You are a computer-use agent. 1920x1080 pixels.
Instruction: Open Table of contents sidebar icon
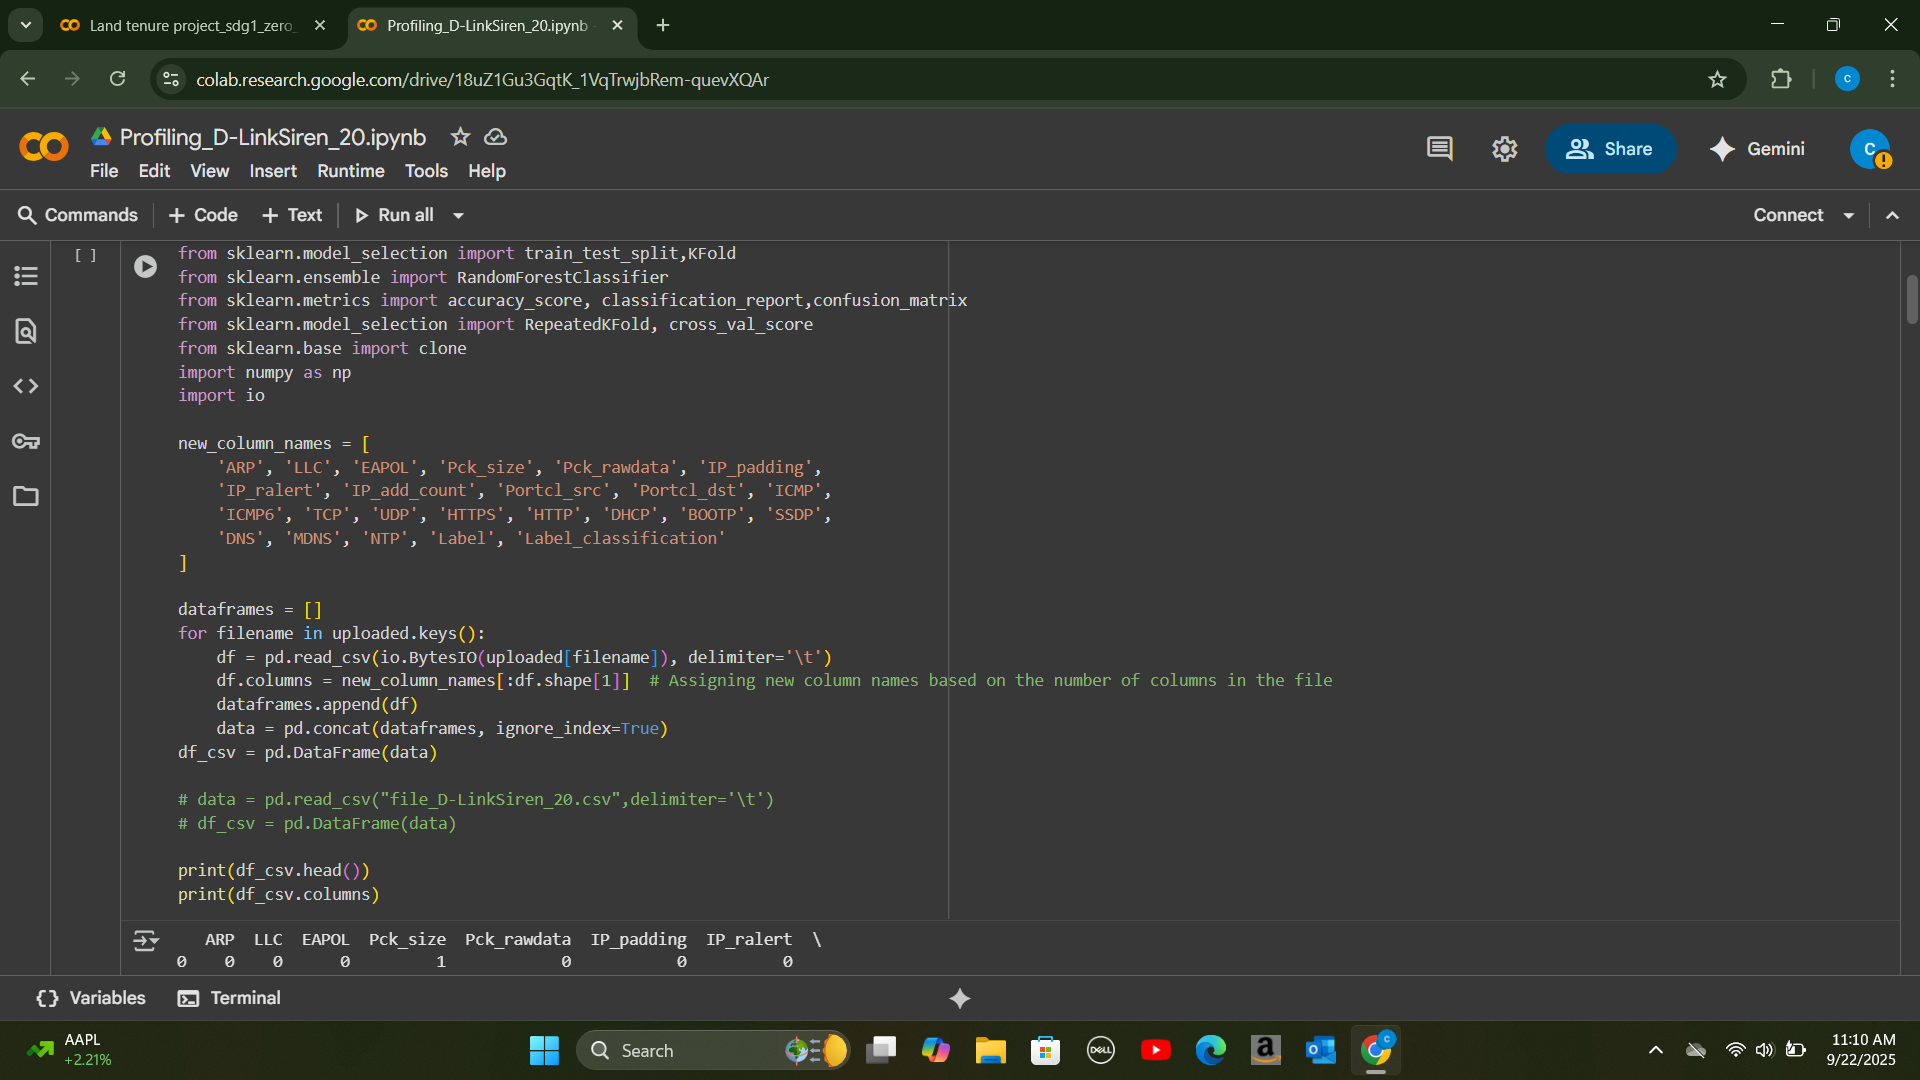pos(26,276)
